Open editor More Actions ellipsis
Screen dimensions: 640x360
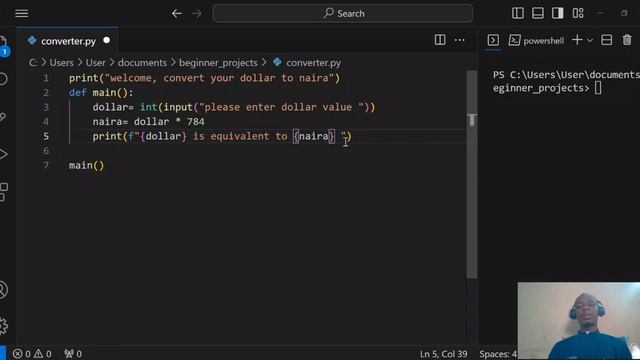460,40
